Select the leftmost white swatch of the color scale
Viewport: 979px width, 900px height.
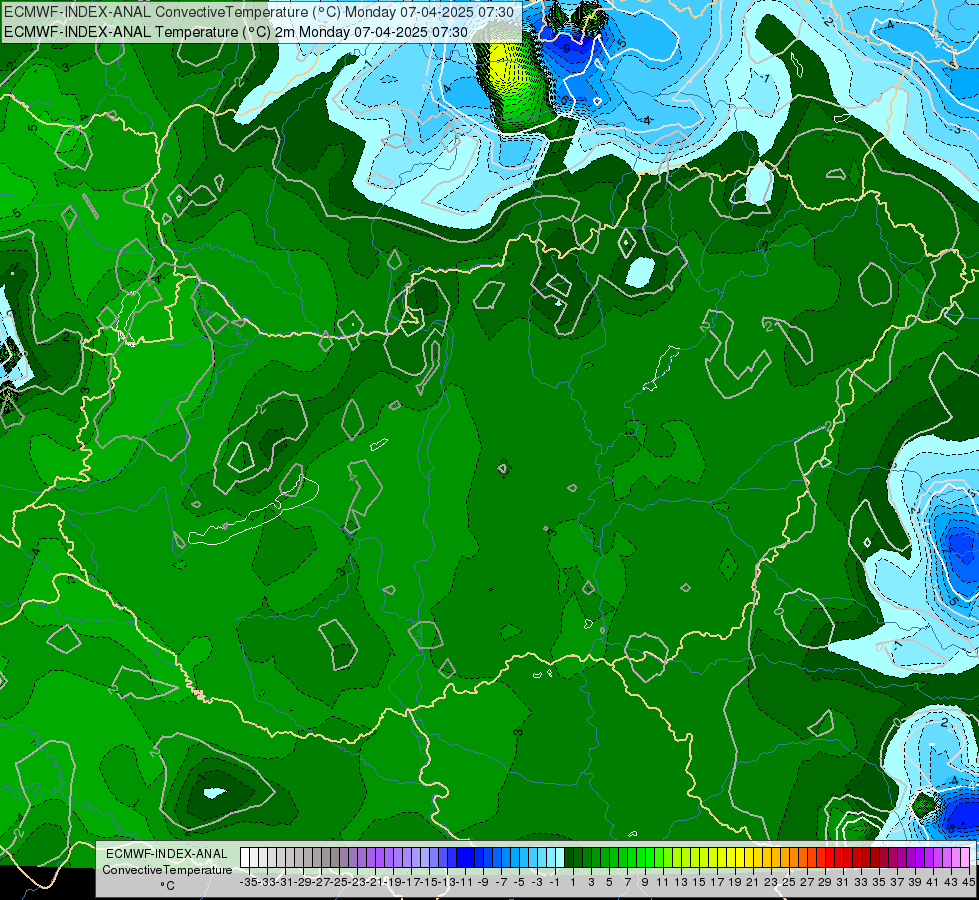point(245,857)
